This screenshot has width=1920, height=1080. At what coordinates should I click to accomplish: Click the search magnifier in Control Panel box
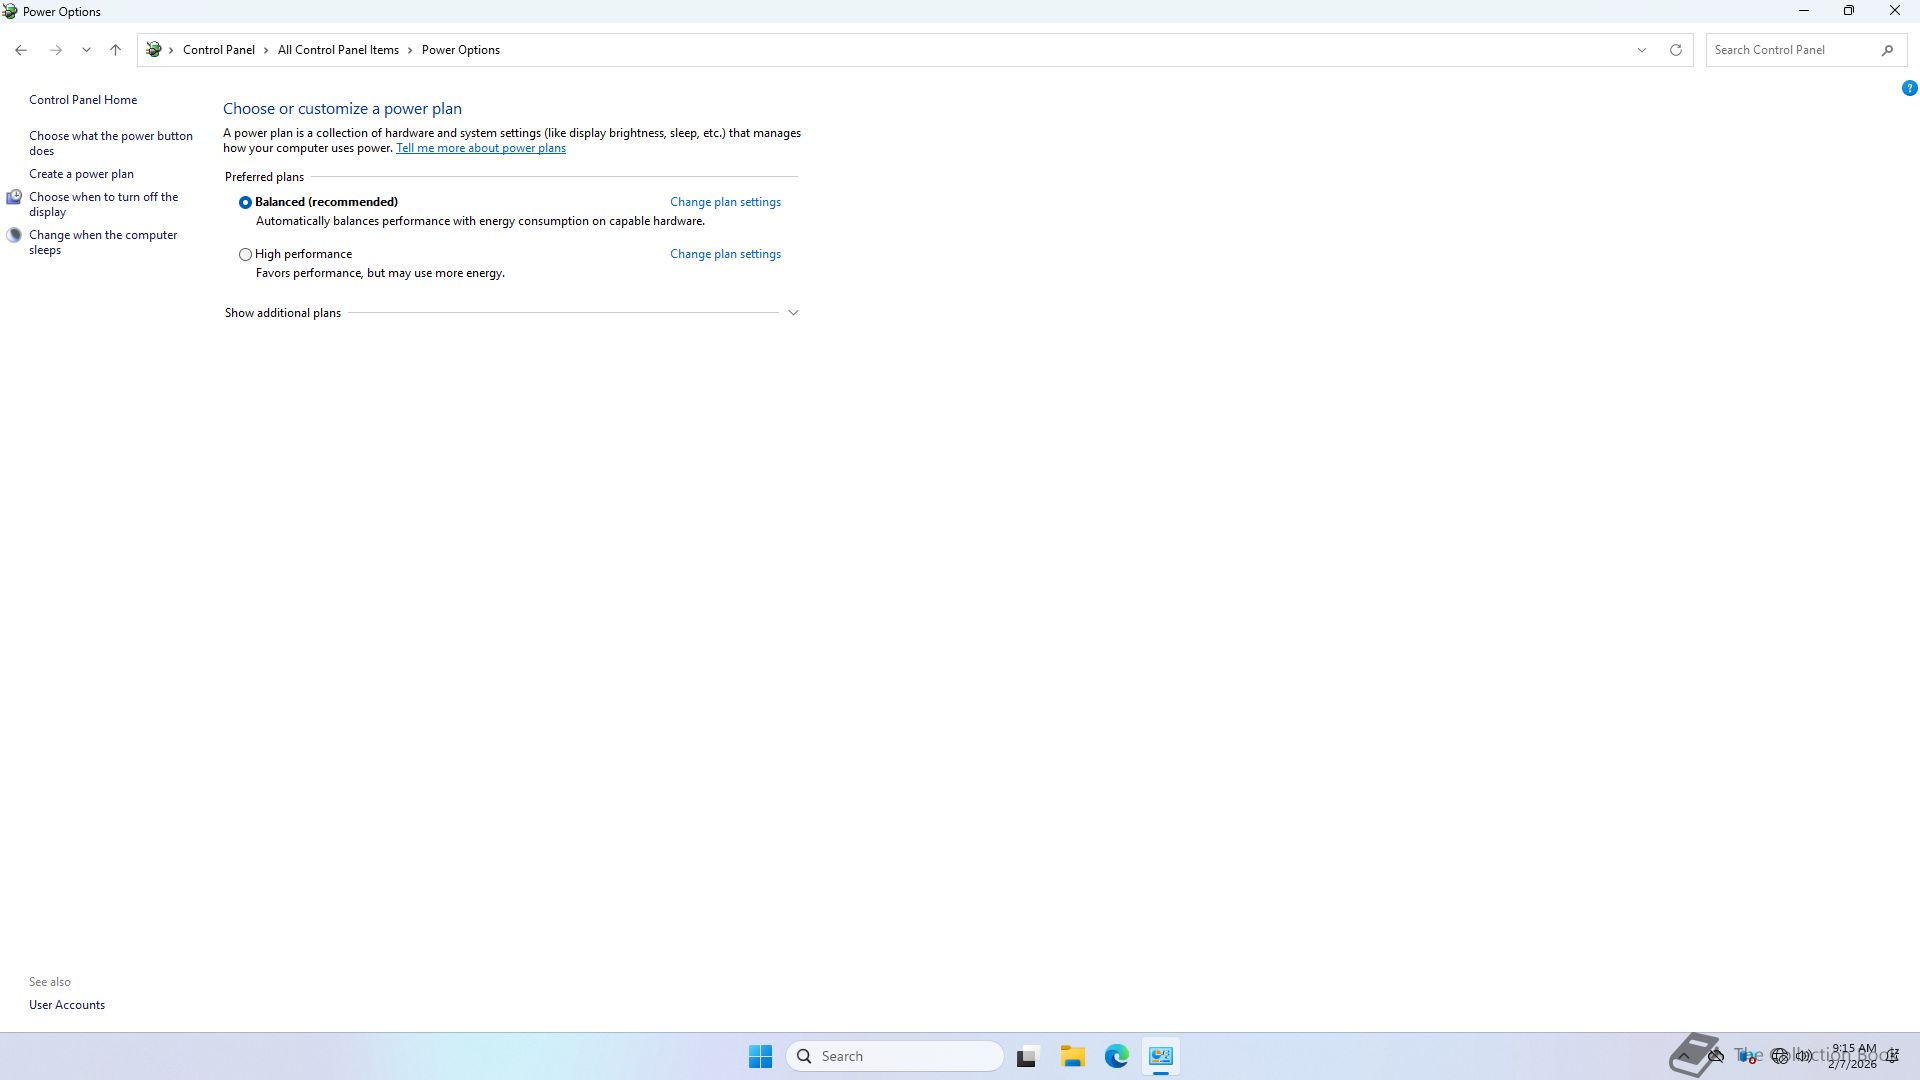click(x=1888, y=50)
